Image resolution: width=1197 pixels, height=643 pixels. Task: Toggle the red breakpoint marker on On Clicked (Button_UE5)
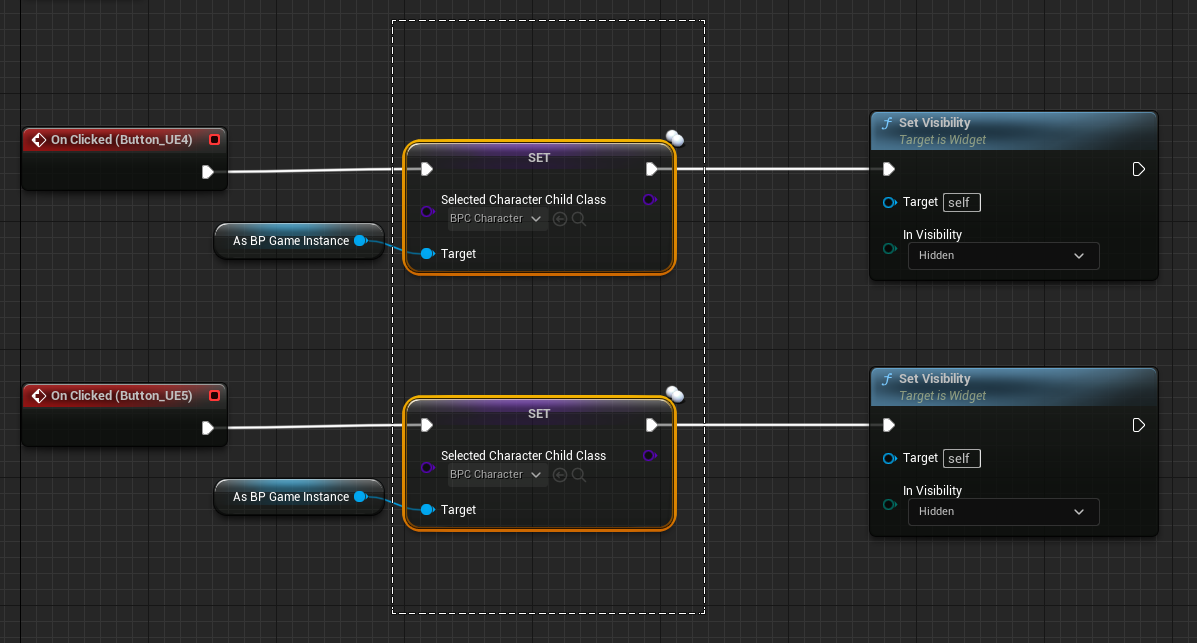[x=214, y=396]
